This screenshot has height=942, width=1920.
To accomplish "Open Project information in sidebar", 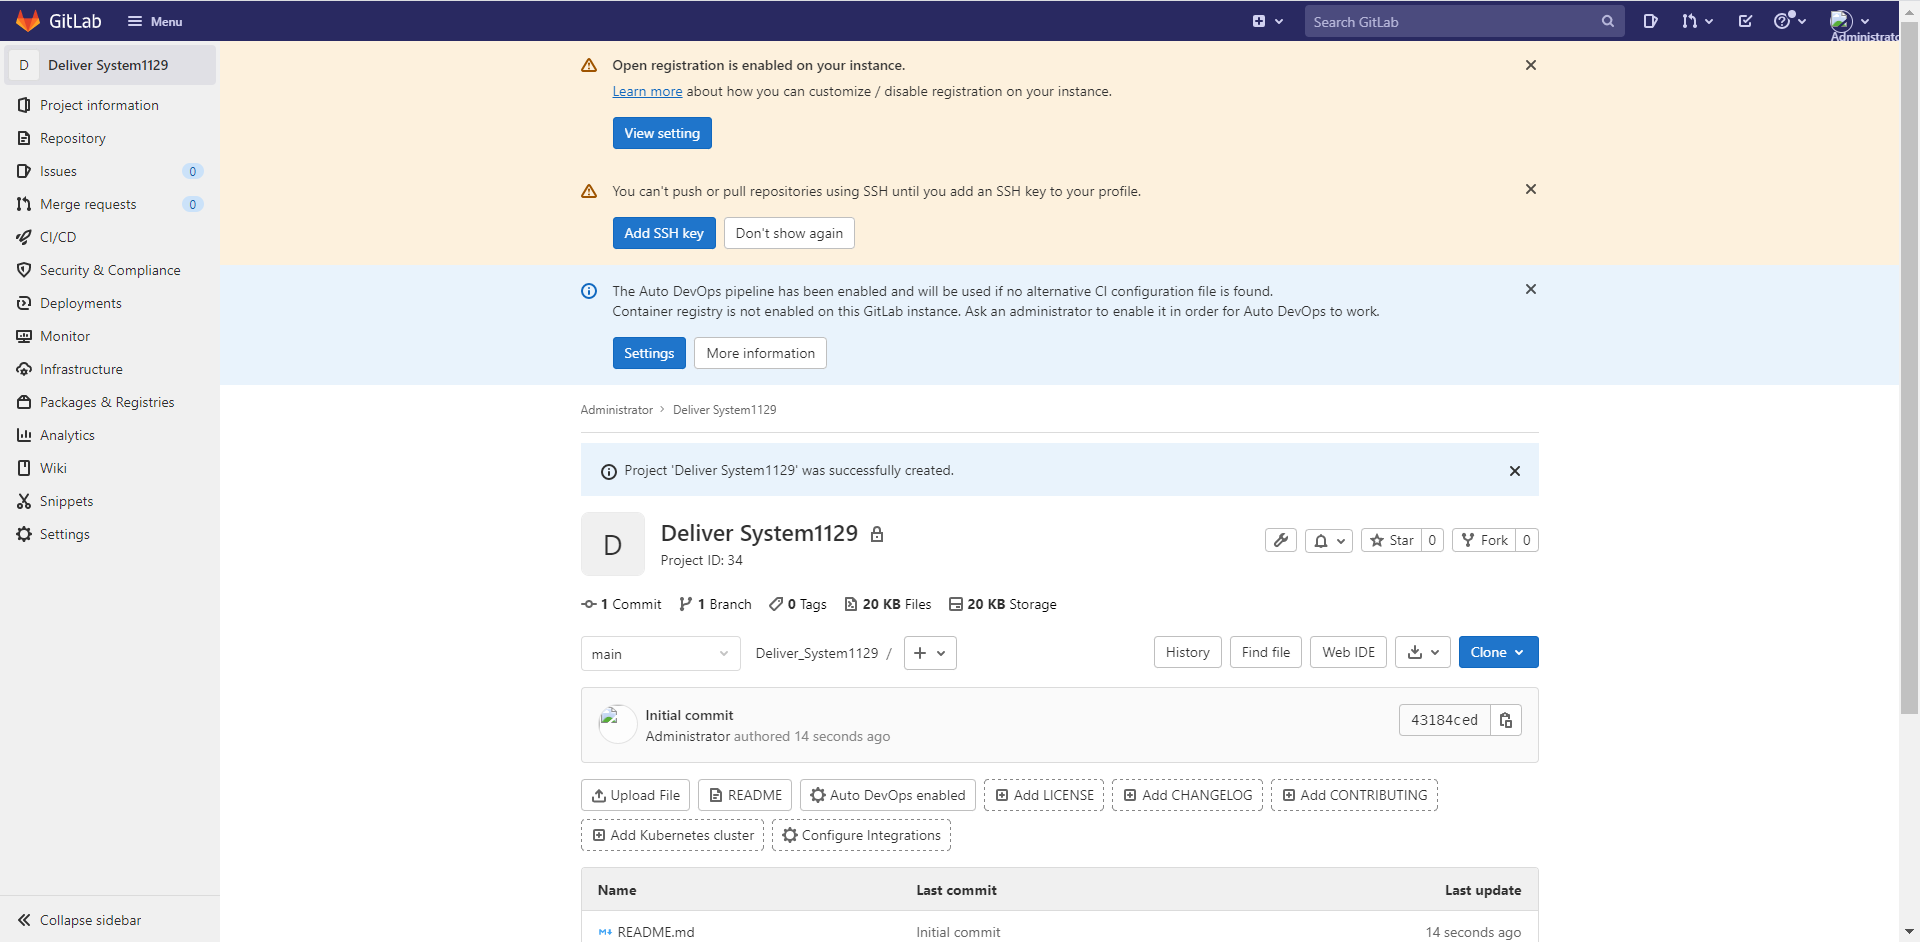I will pos(108,105).
